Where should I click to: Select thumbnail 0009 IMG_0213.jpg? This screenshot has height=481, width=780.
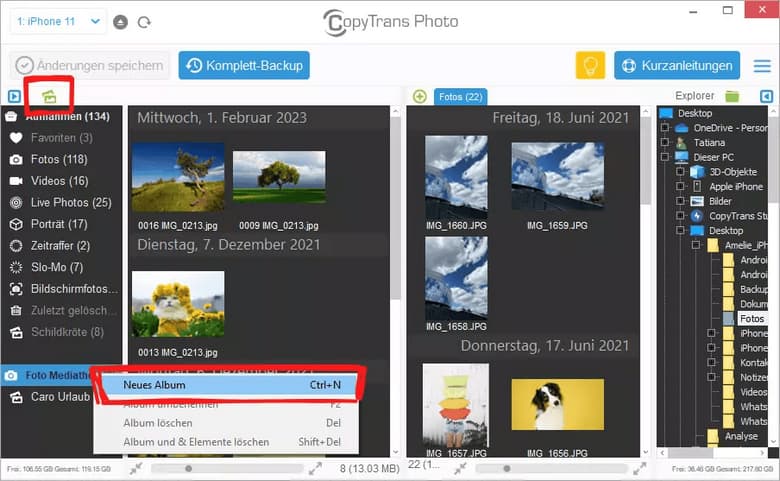pyautogui.click(x=279, y=177)
